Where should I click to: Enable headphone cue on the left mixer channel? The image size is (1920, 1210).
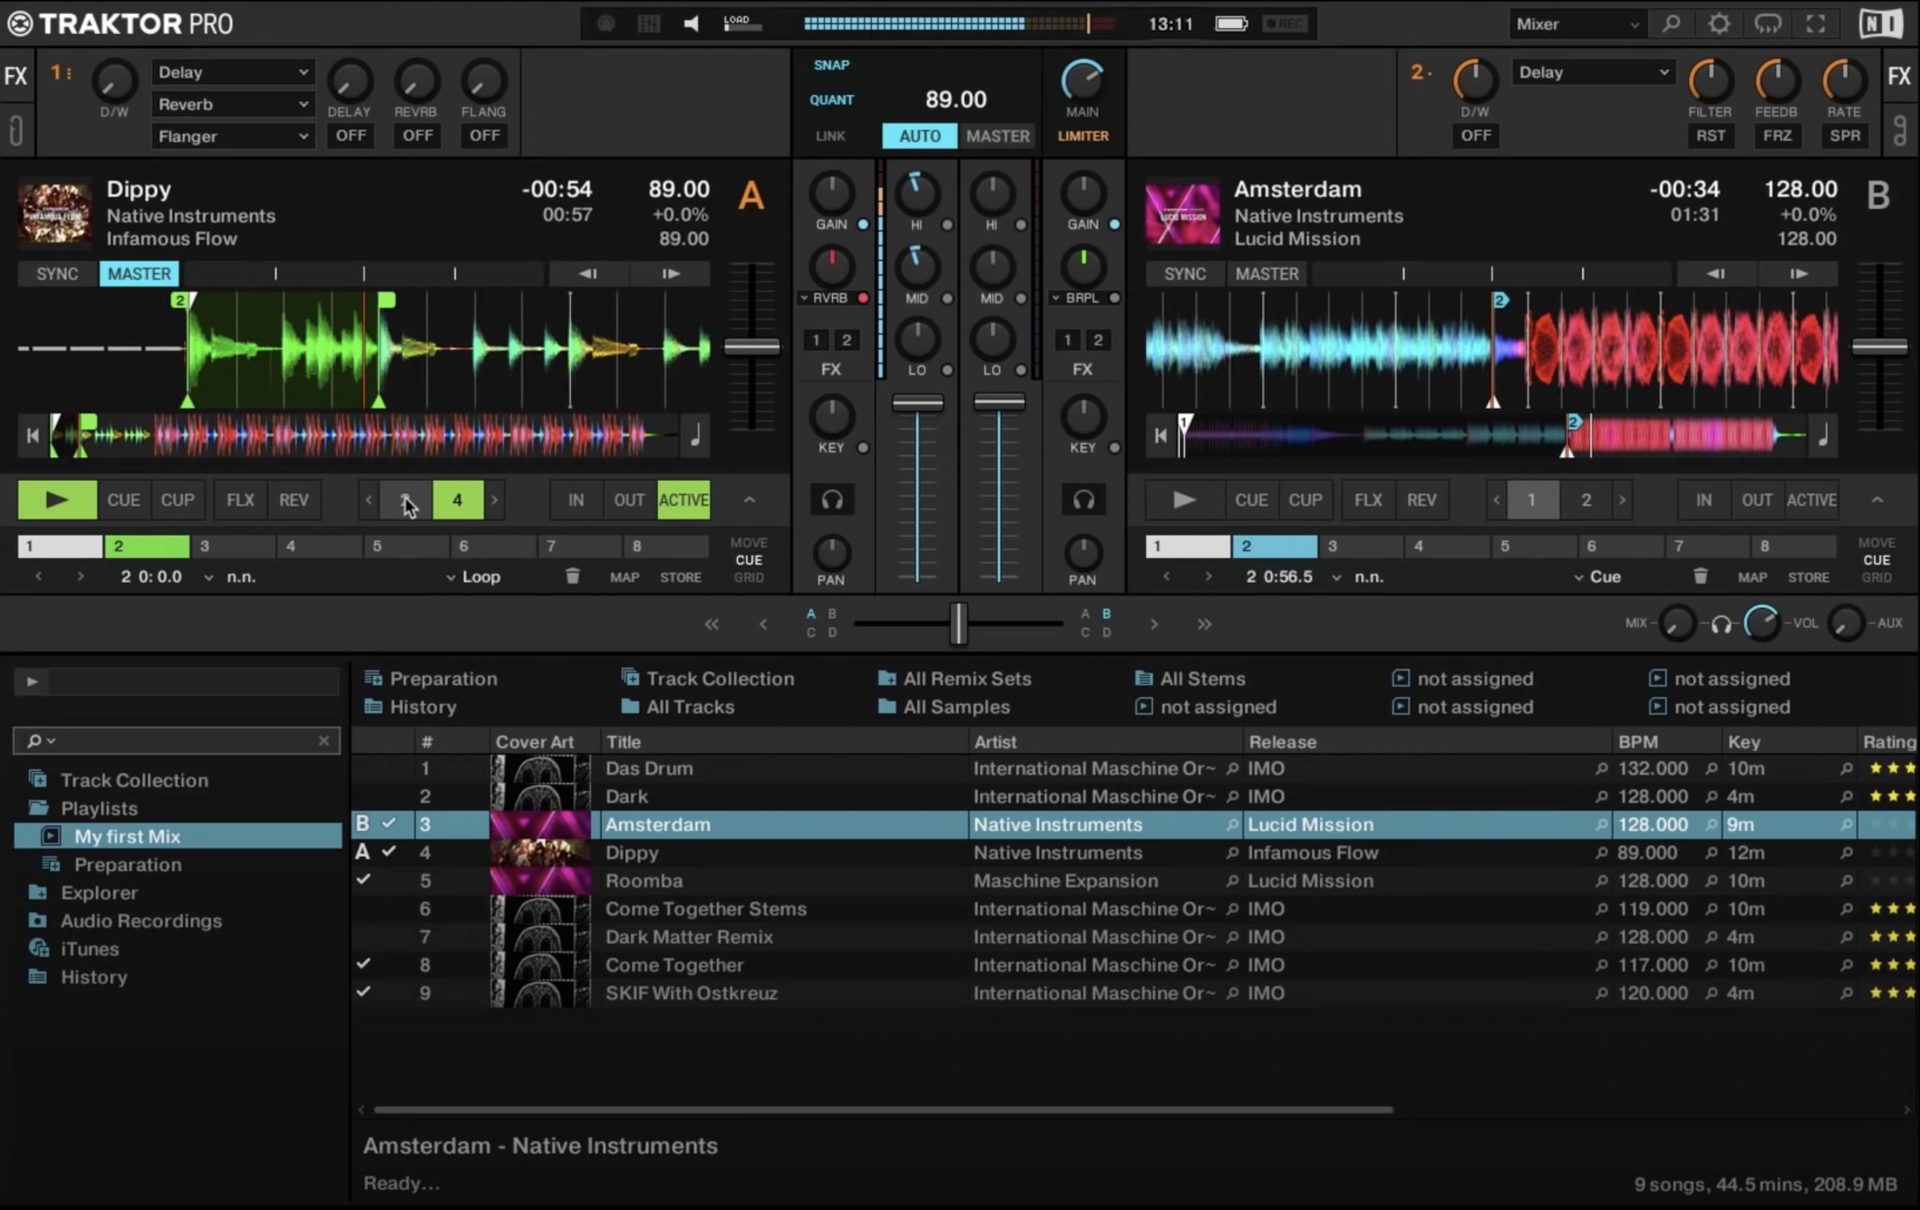(832, 499)
